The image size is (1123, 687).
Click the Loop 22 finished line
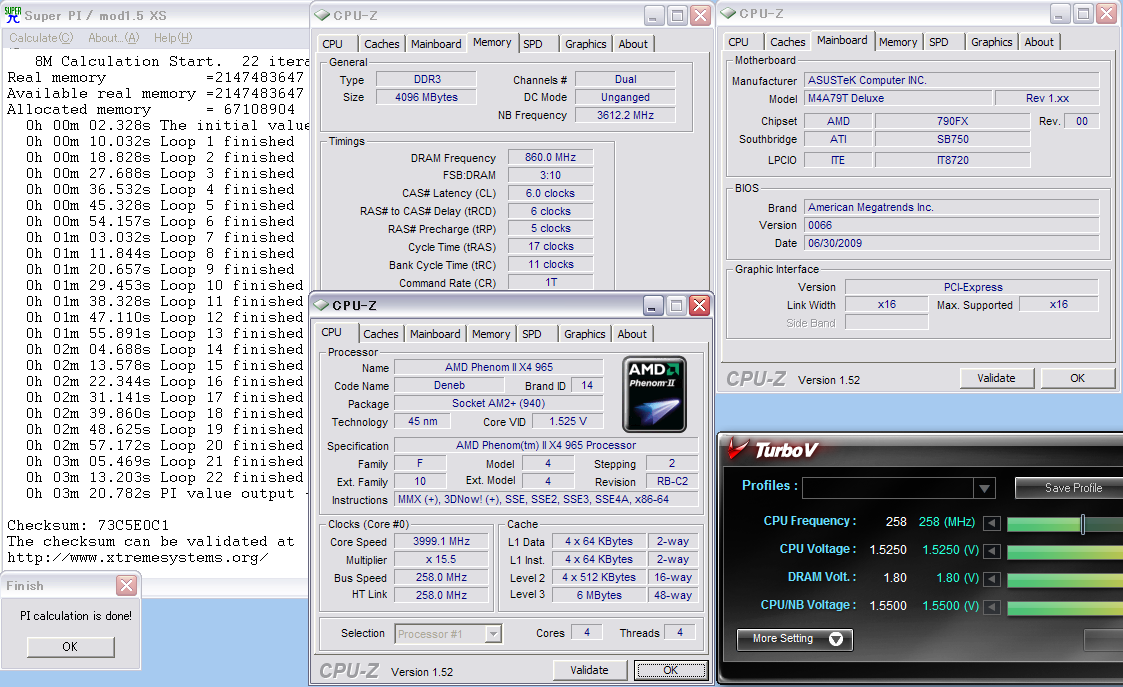(x=165, y=478)
